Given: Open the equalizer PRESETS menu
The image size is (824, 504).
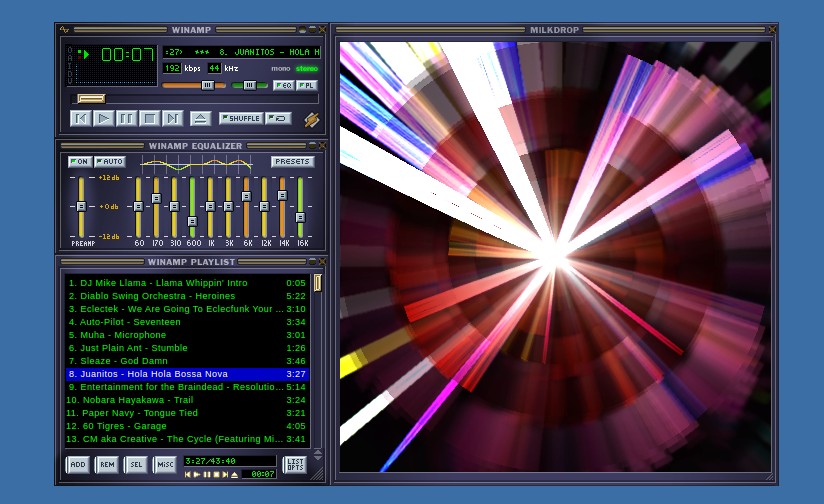Looking at the screenshot, I should click(x=292, y=161).
